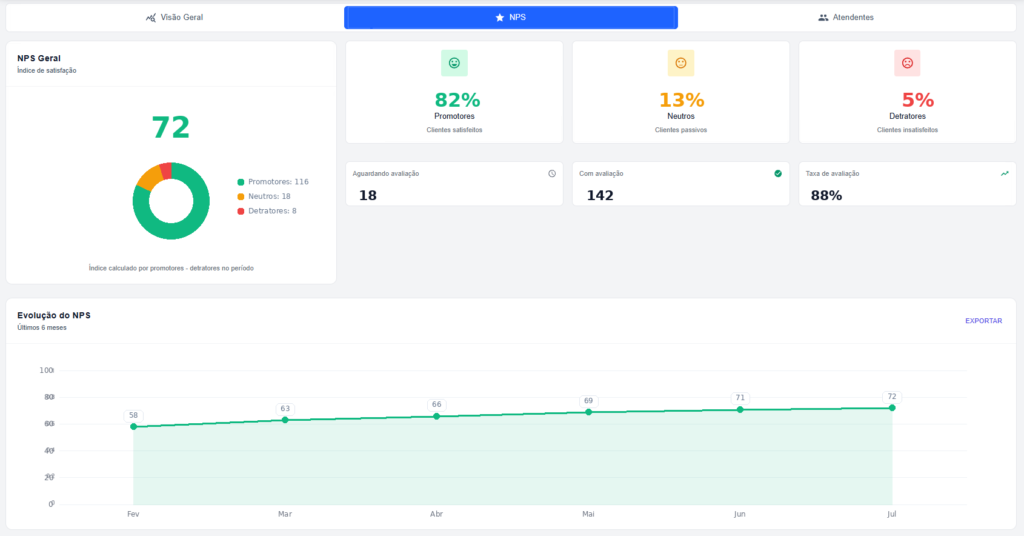Viewport: 1024px width, 536px height.
Task: Toggle the Neutros: 18 legend item
Action: pos(264,196)
